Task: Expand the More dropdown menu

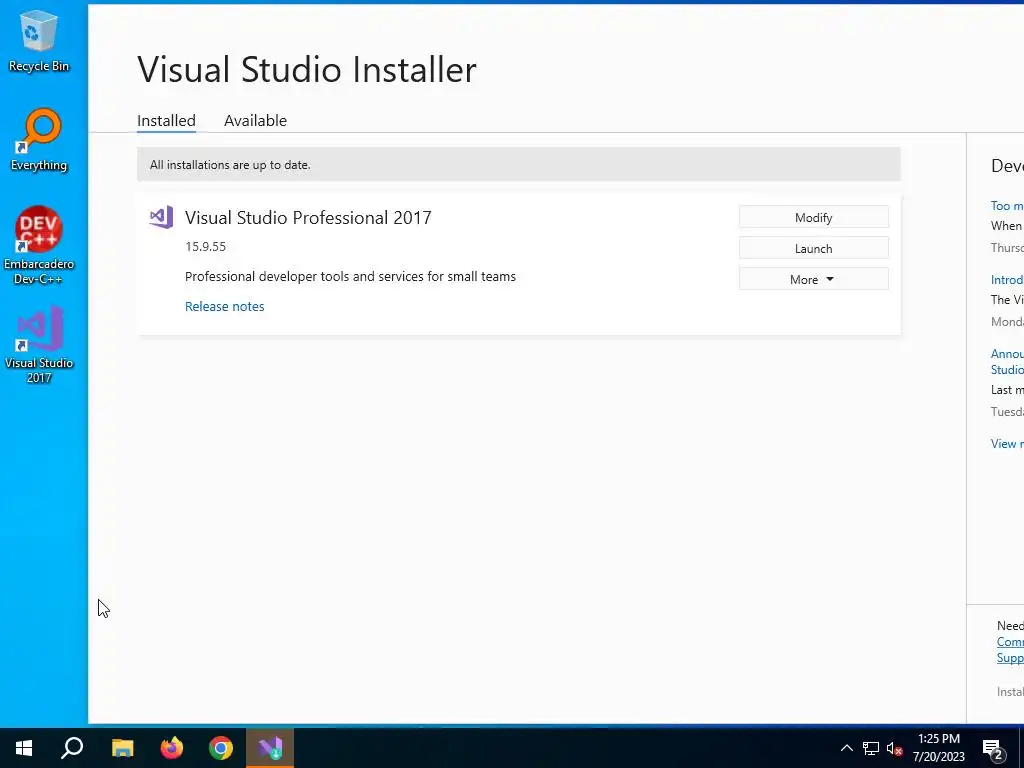Action: pos(814,279)
